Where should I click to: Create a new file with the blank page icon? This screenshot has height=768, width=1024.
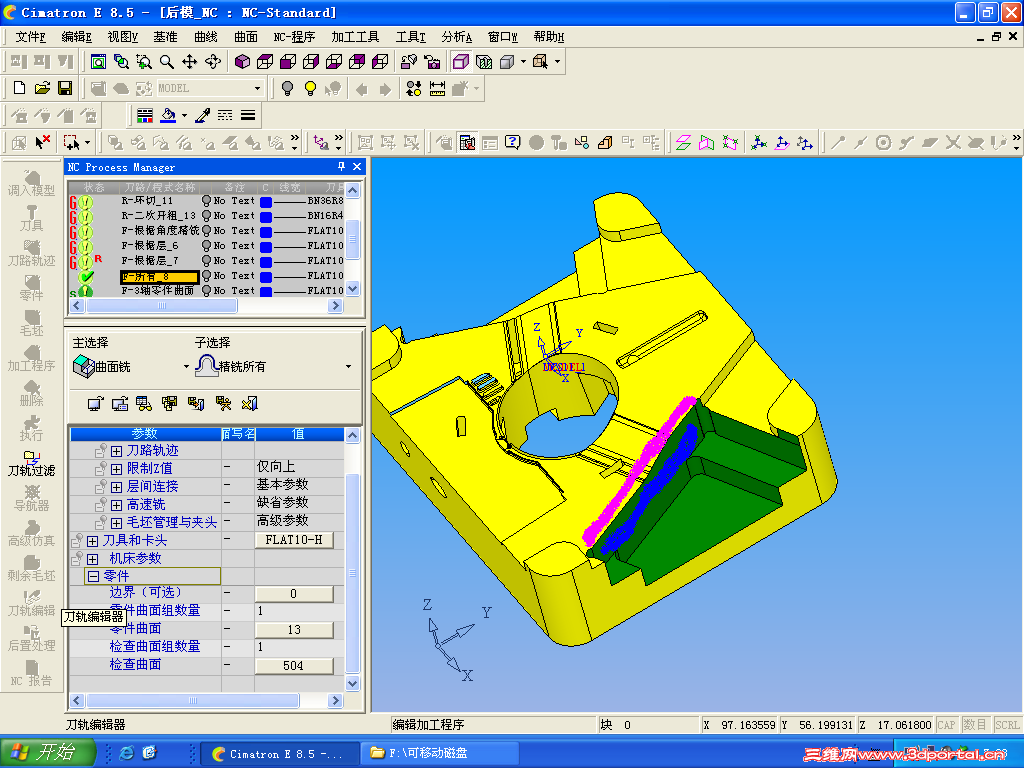coord(19,88)
